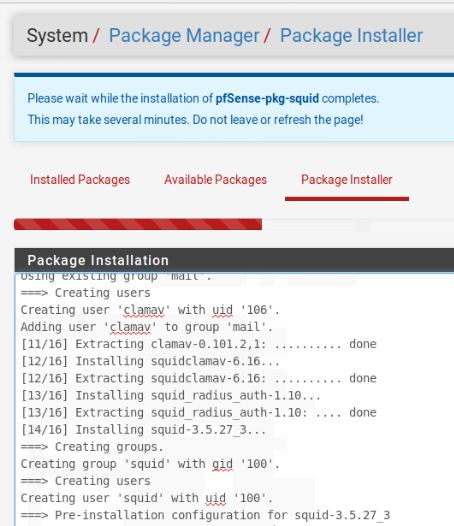
Task: Click the Extracting clamav-0.101.2,1 log line
Action: [199, 344]
